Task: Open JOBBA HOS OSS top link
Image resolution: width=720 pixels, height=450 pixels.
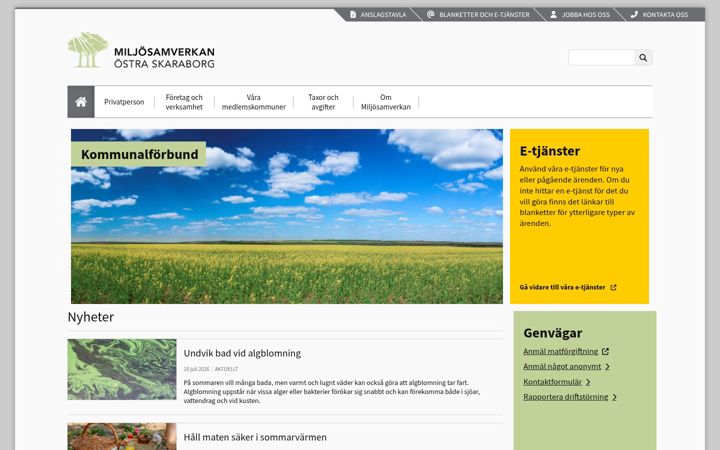Action: click(585, 15)
